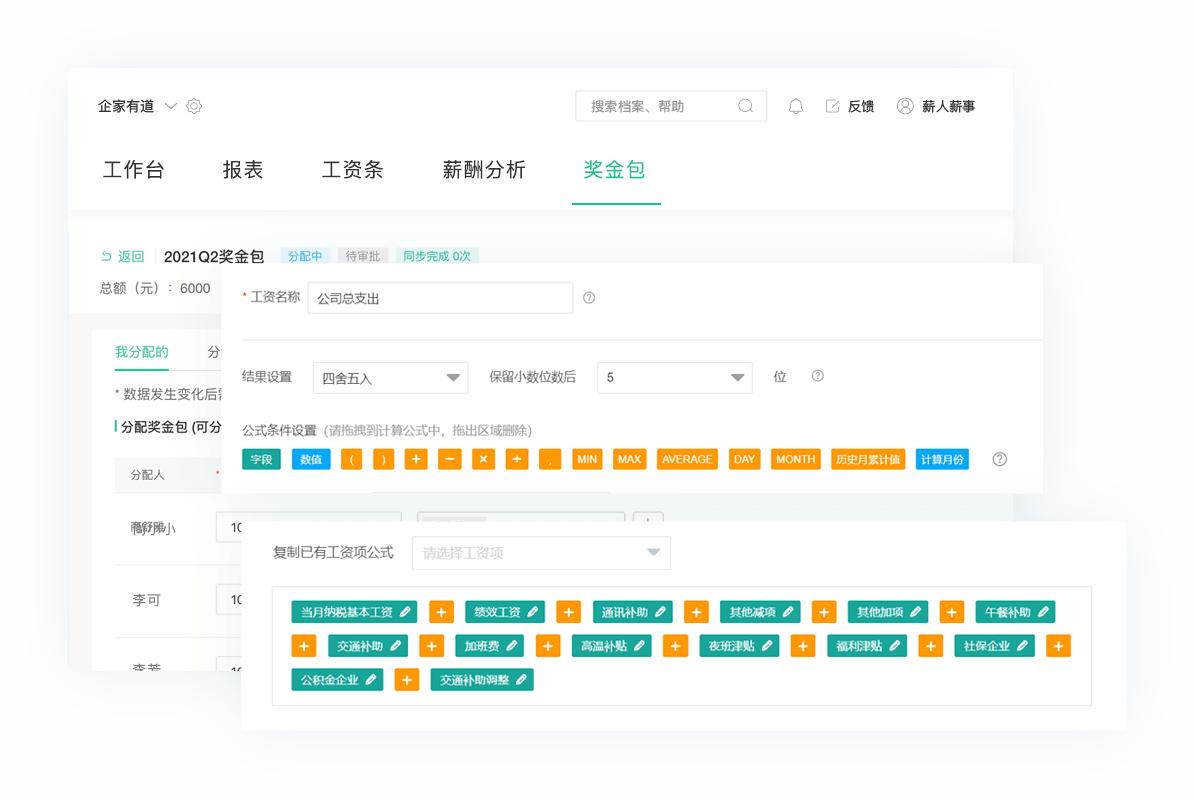Click the 历史月累计值 button
The image size is (1195, 799).
point(867,459)
